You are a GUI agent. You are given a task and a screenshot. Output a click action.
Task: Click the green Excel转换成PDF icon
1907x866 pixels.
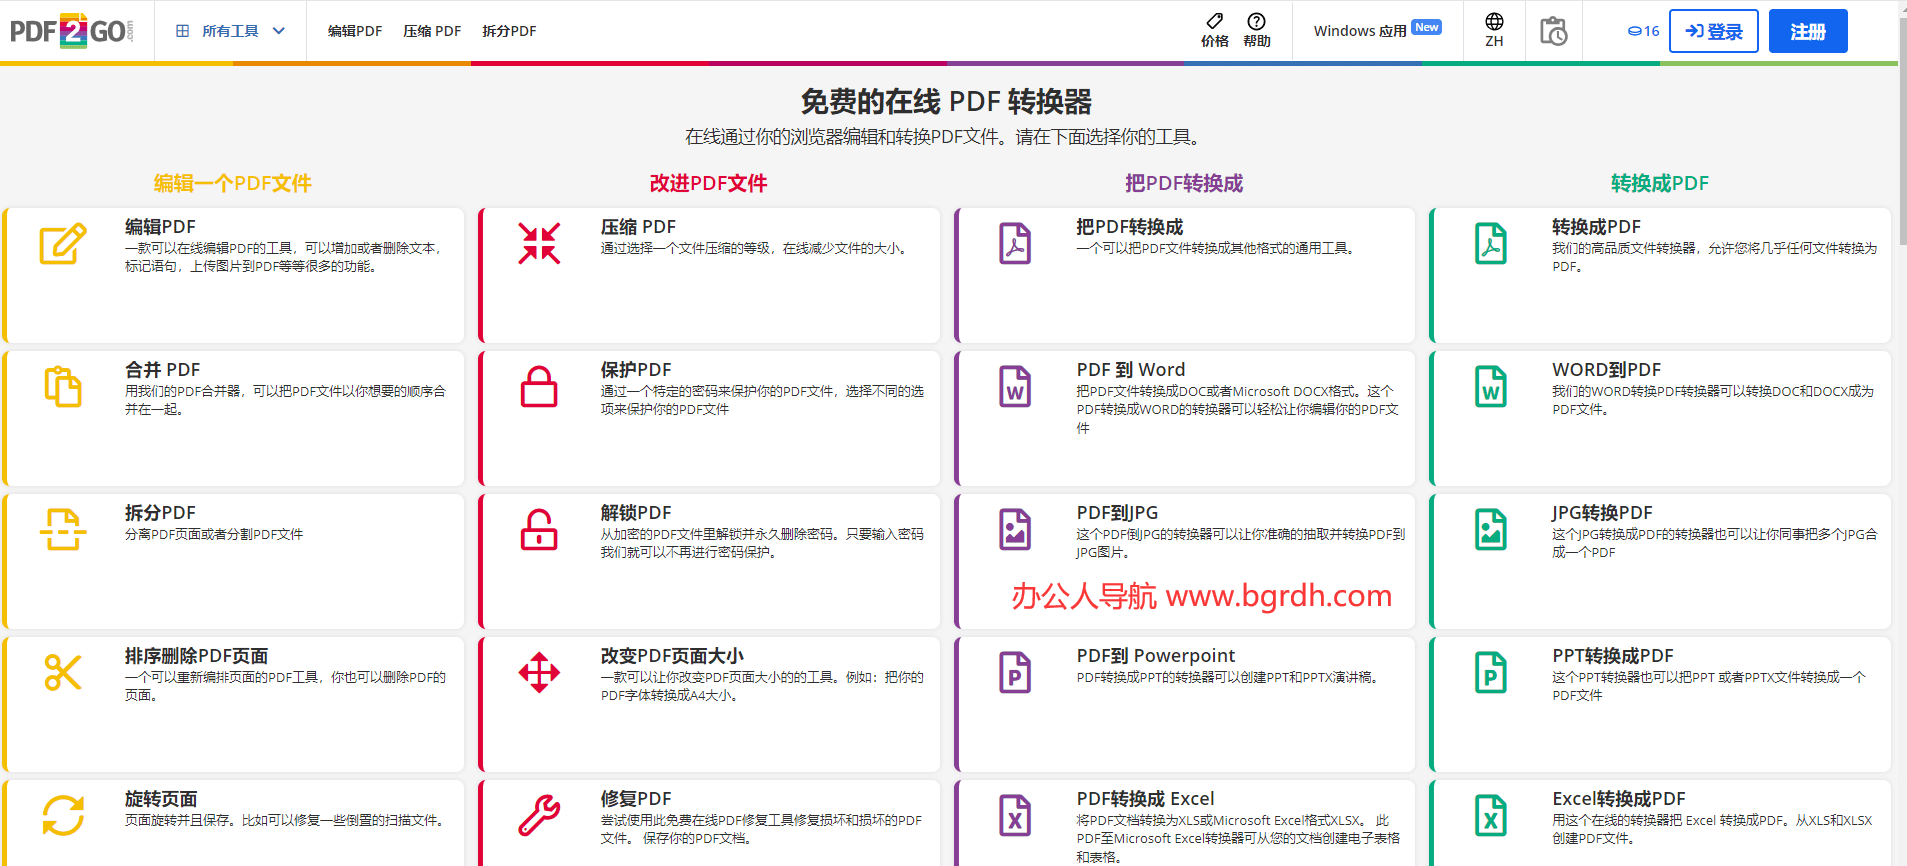pyautogui.click(x=1491, y=816)
